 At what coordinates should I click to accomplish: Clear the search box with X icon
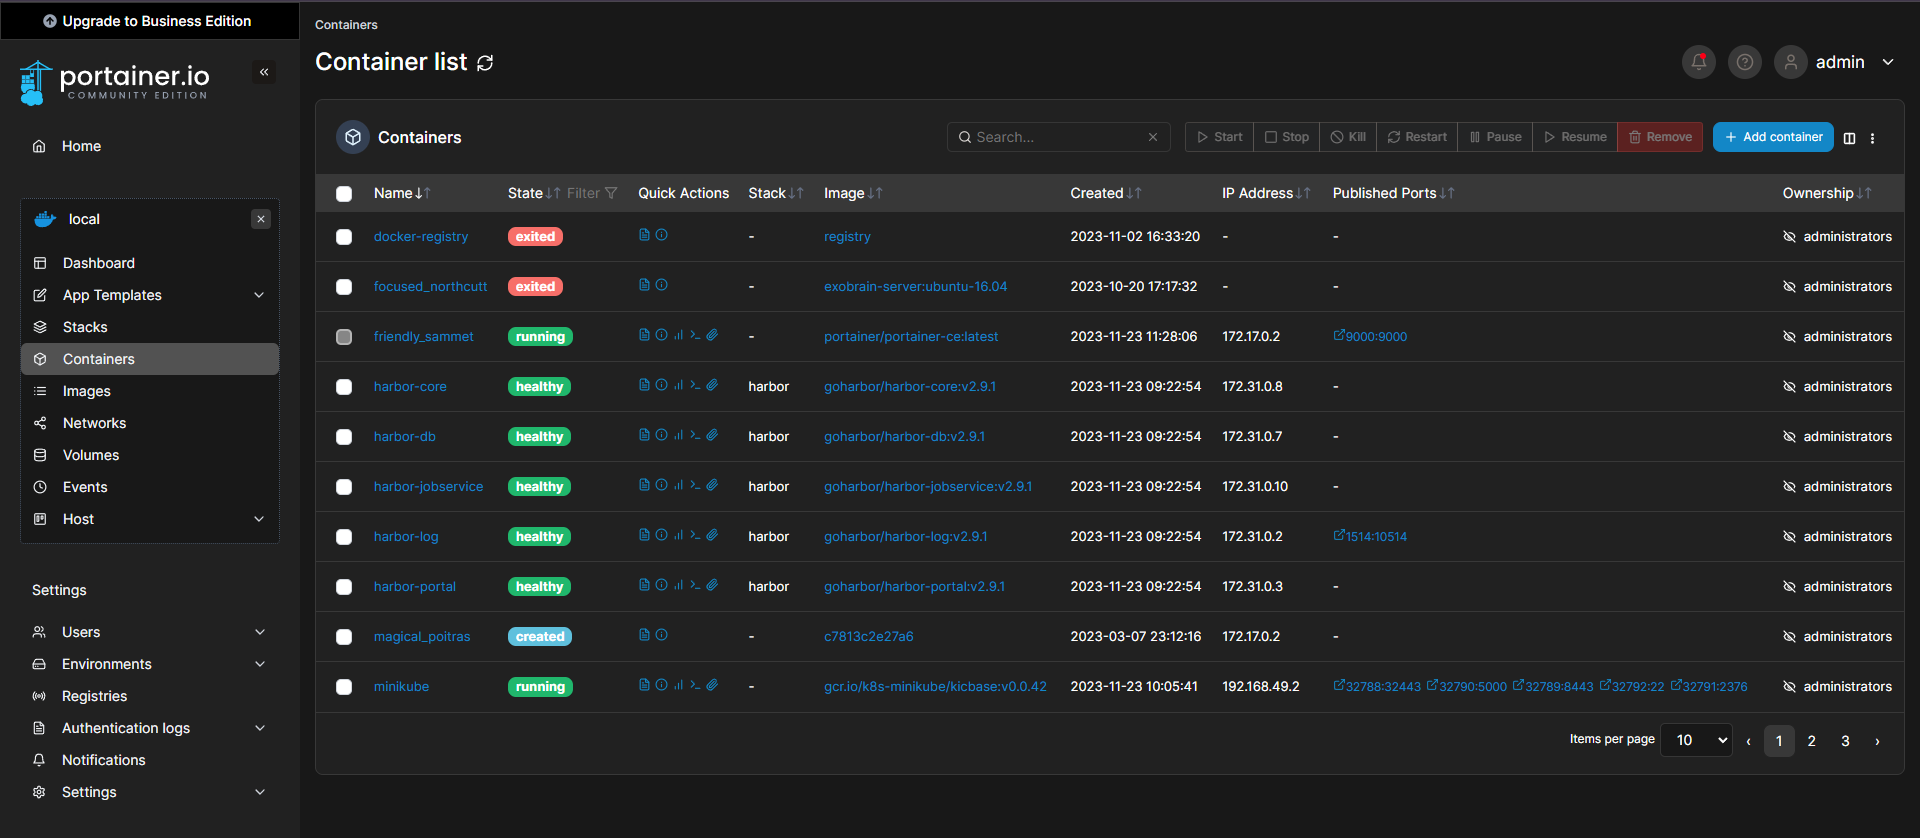(x=1152, y=137)
